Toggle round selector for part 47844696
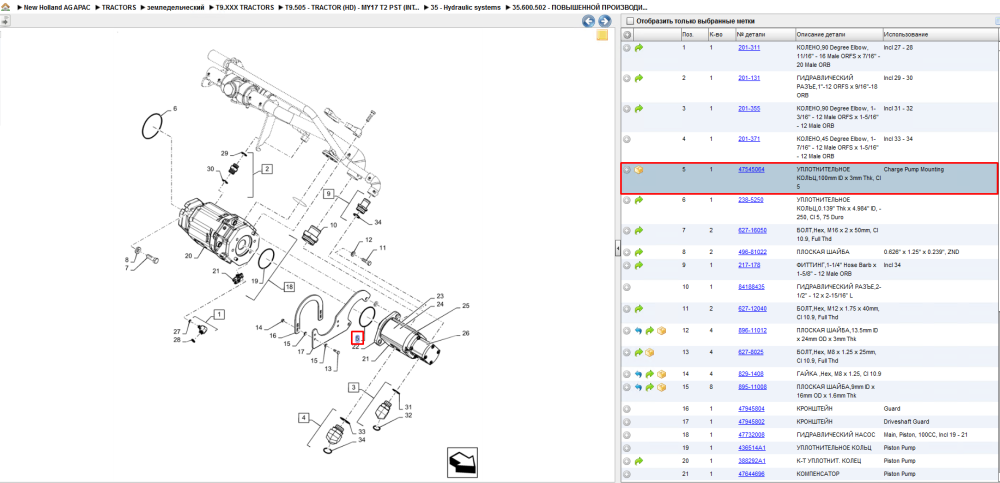The image size is (1000, 483). click(627, 474)
